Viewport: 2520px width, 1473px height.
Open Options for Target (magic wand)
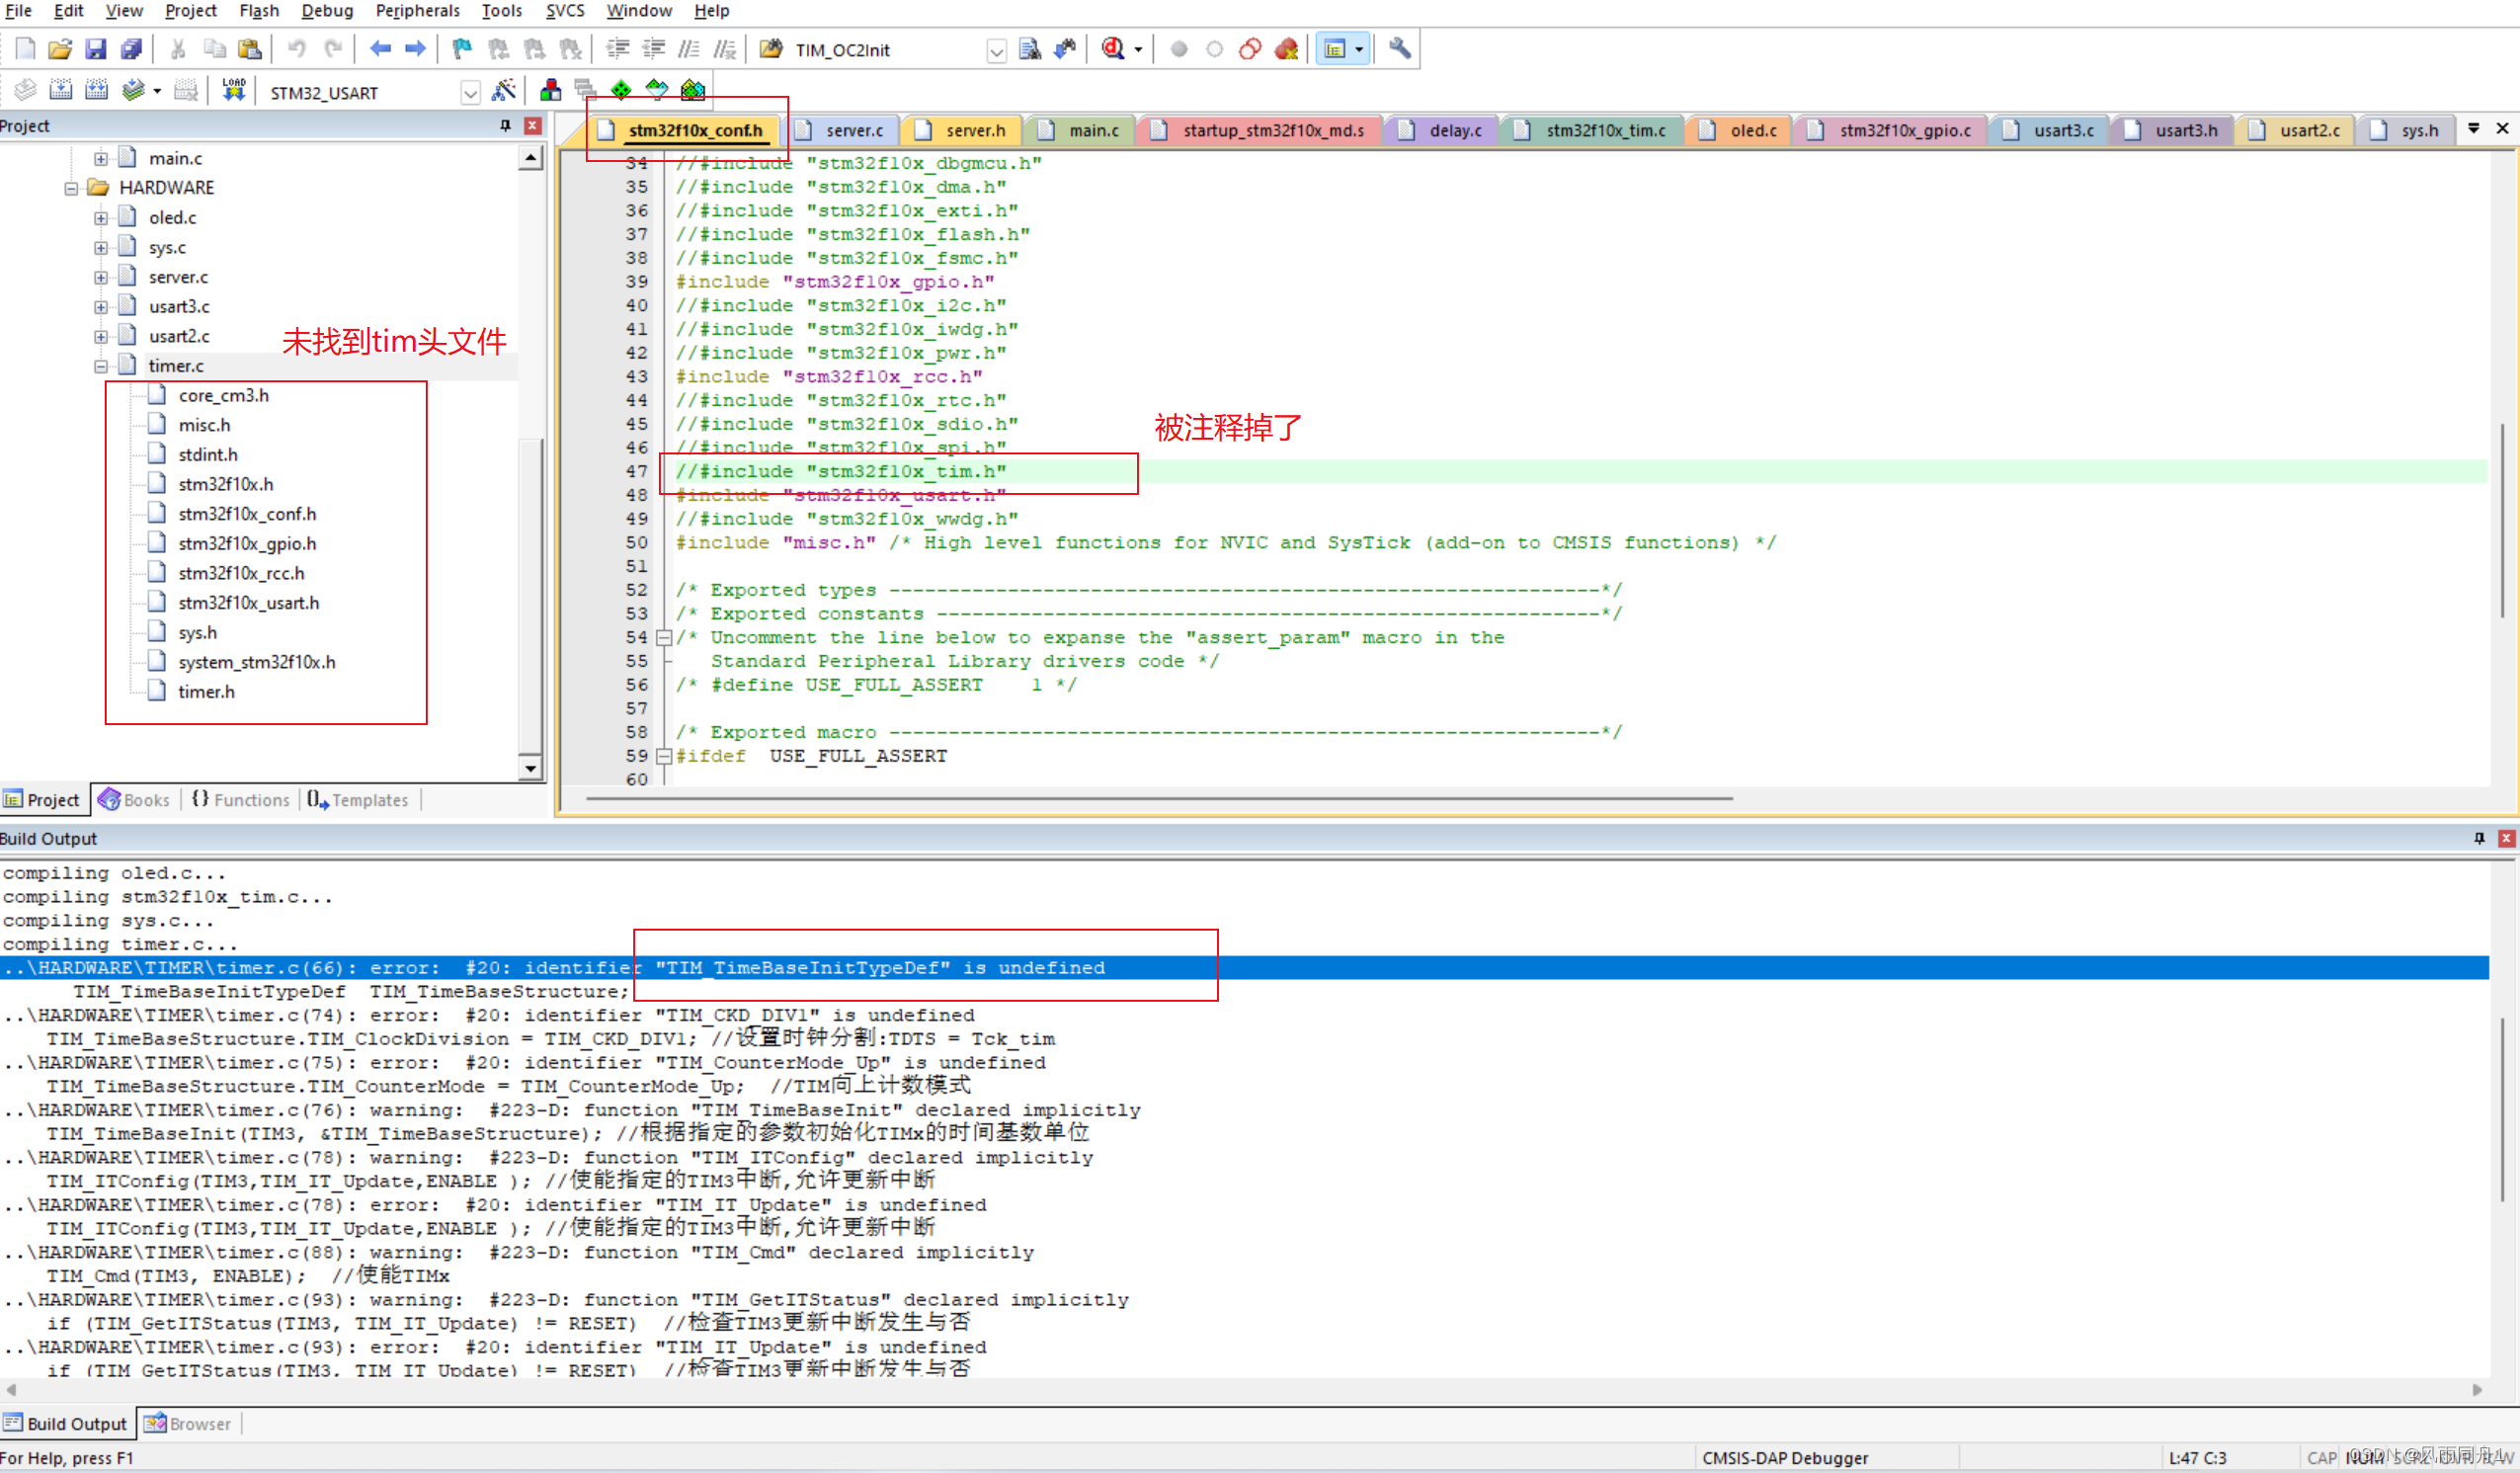[x=504, y=91]
